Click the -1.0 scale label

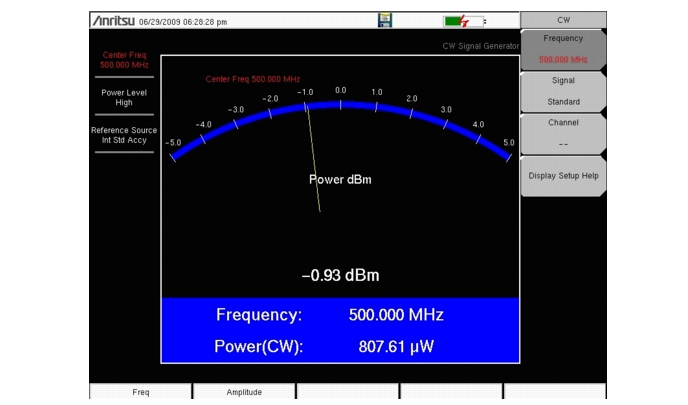305,92
